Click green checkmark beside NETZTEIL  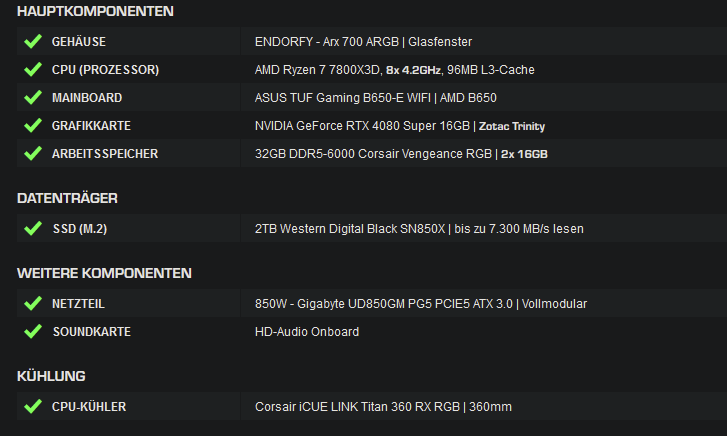[x=33, y=303]
